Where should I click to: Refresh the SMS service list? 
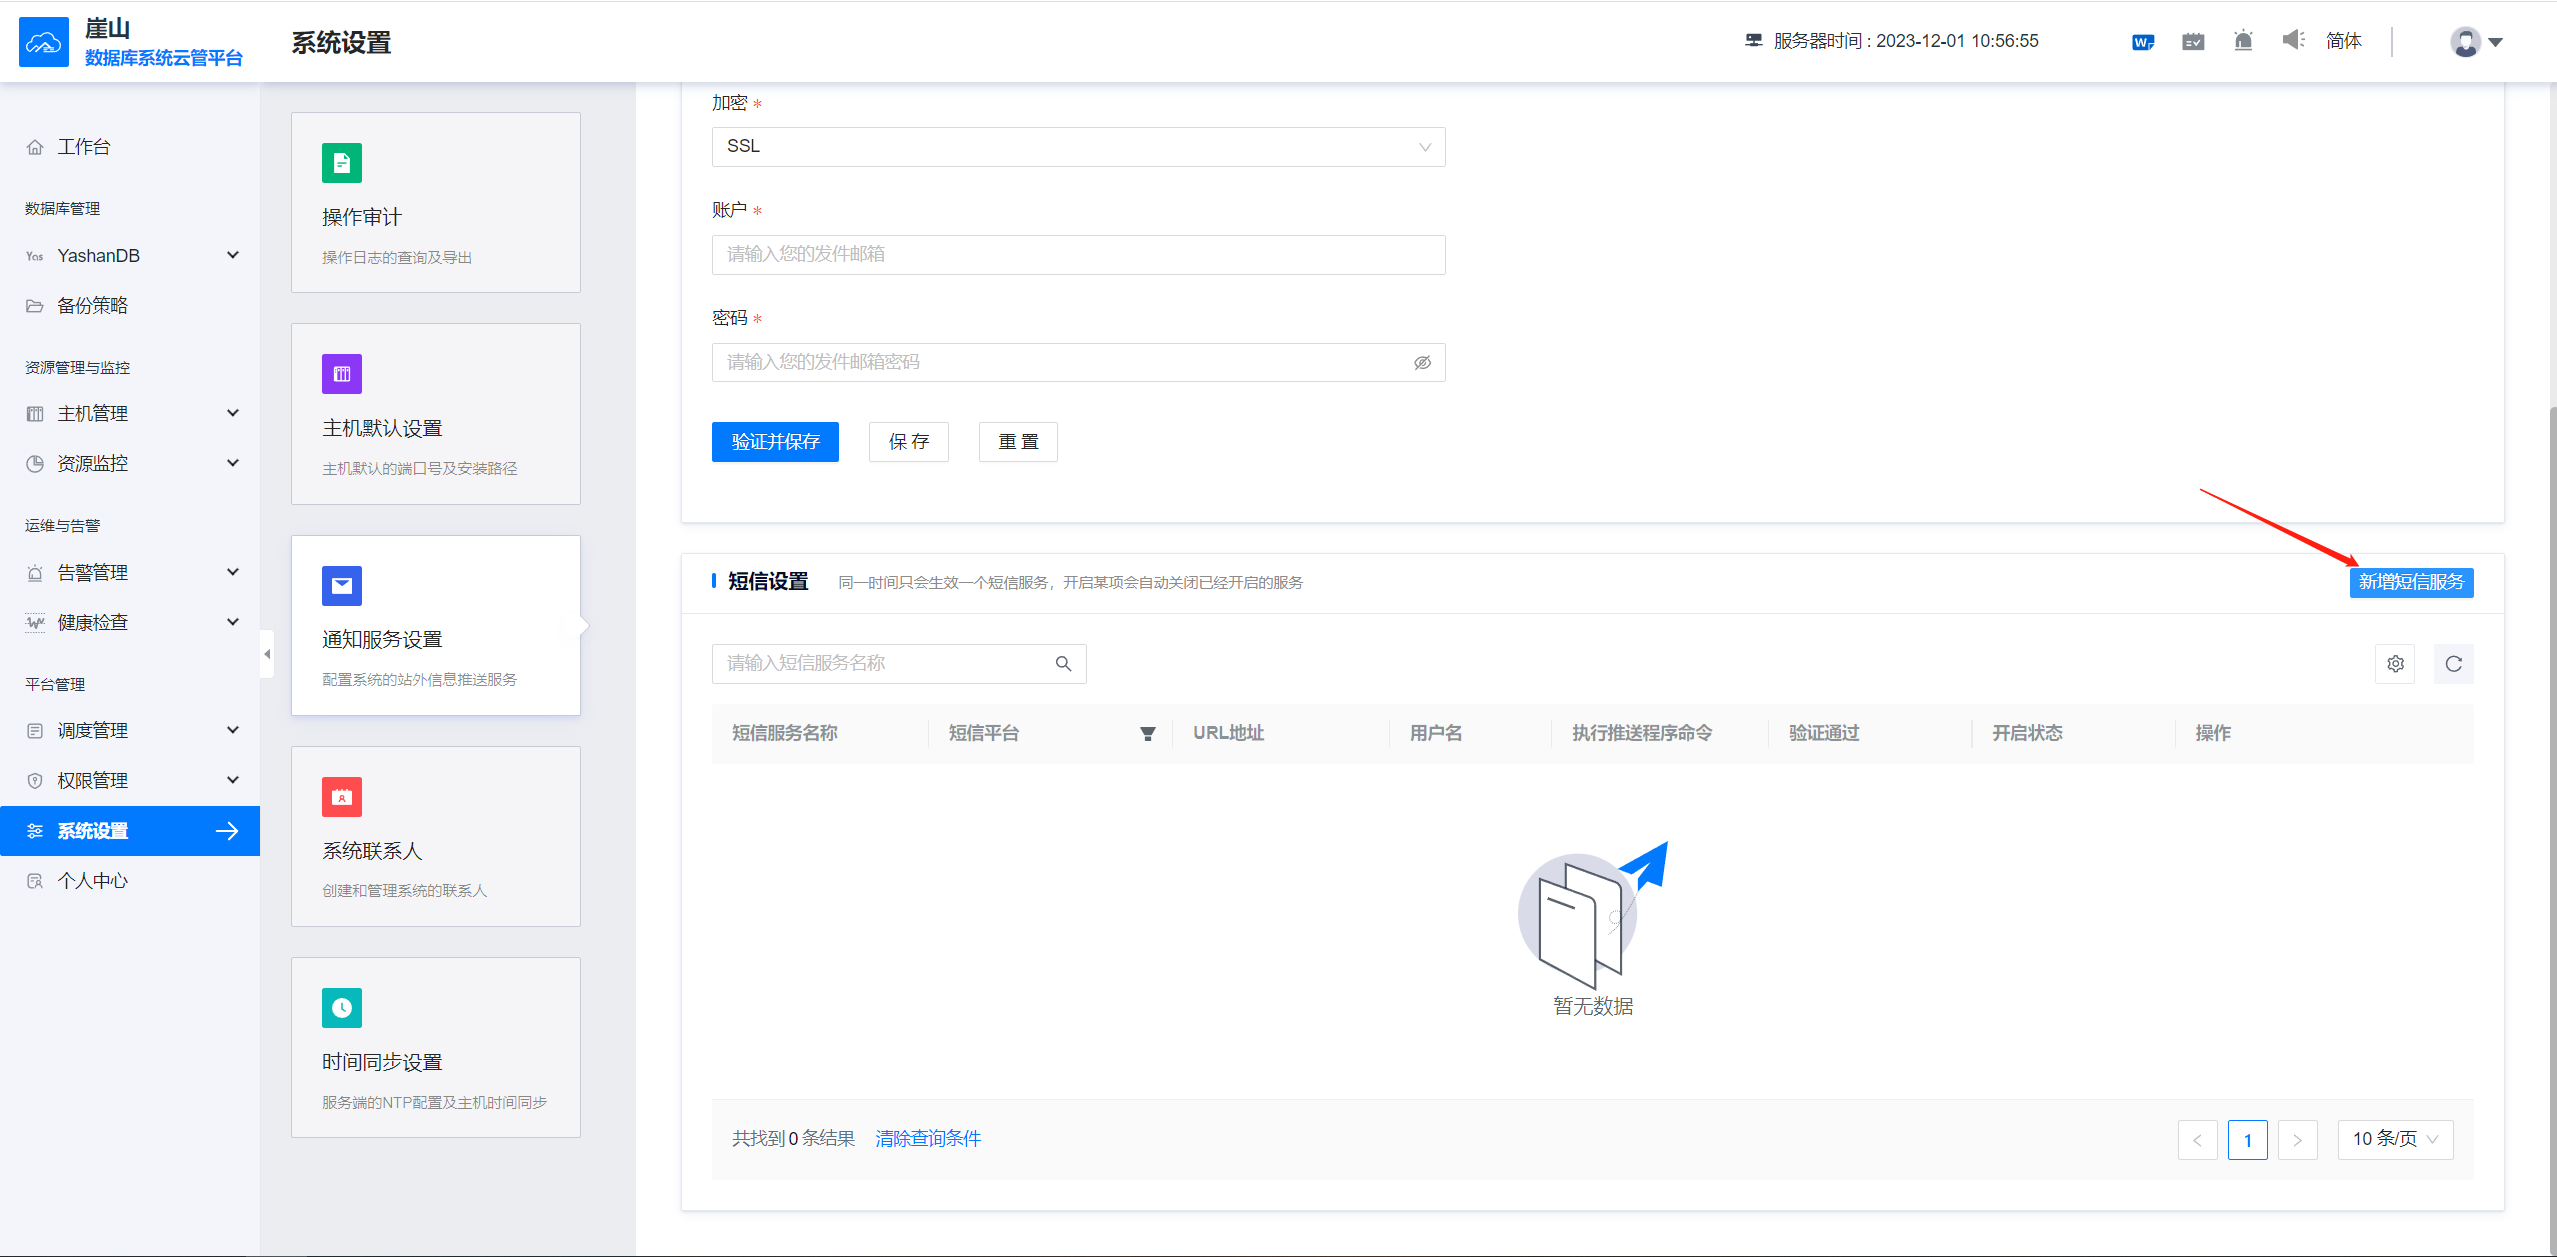pos(2453,664)
